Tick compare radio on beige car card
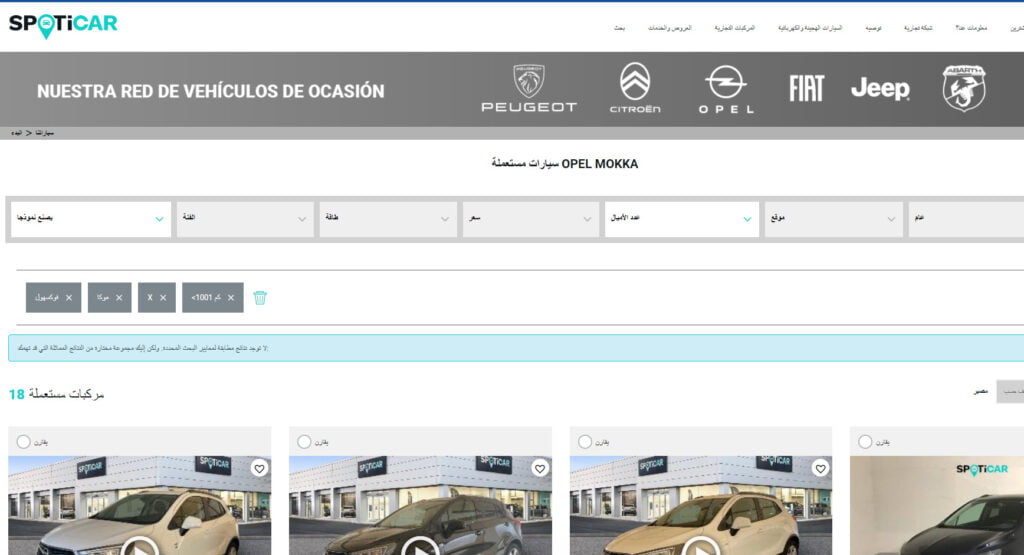Image resolution: width=1024 pixels, height=555 pixels. coord(585,442)
